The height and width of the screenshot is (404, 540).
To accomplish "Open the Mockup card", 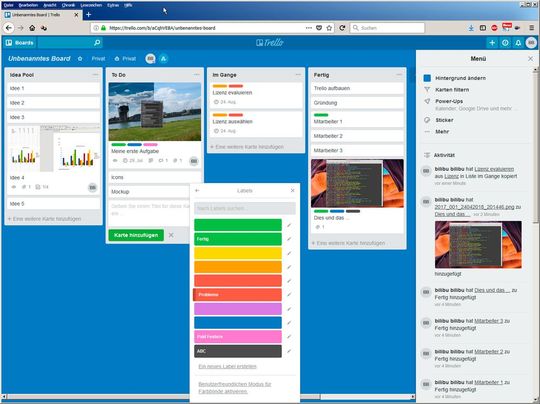I will point(149,191).
